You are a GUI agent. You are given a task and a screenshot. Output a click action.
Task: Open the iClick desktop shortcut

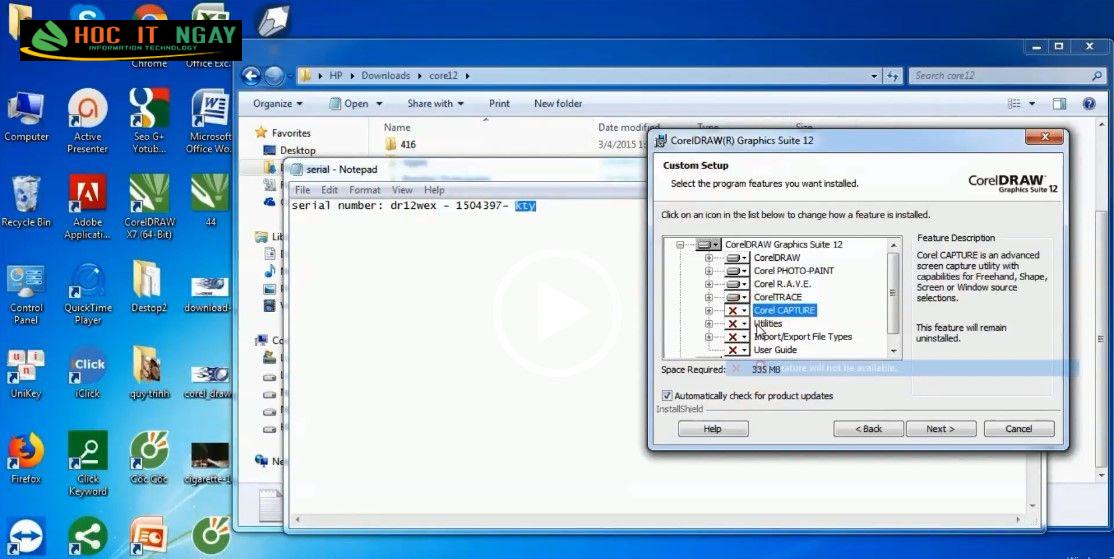pos(88,373)
